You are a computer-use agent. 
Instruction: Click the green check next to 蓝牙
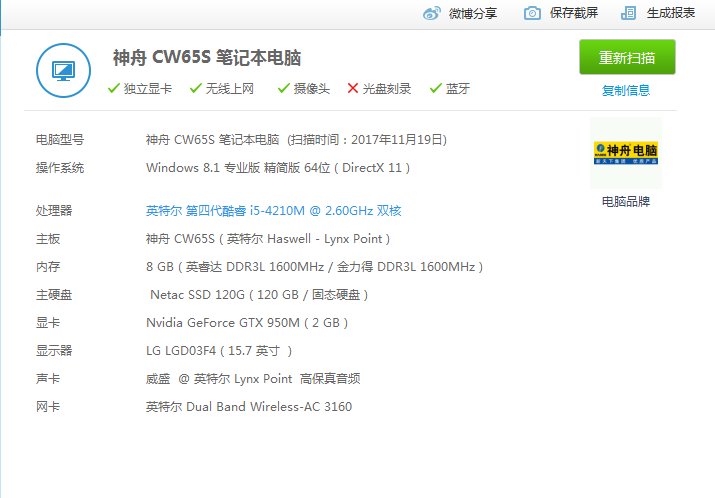(435, 88)
